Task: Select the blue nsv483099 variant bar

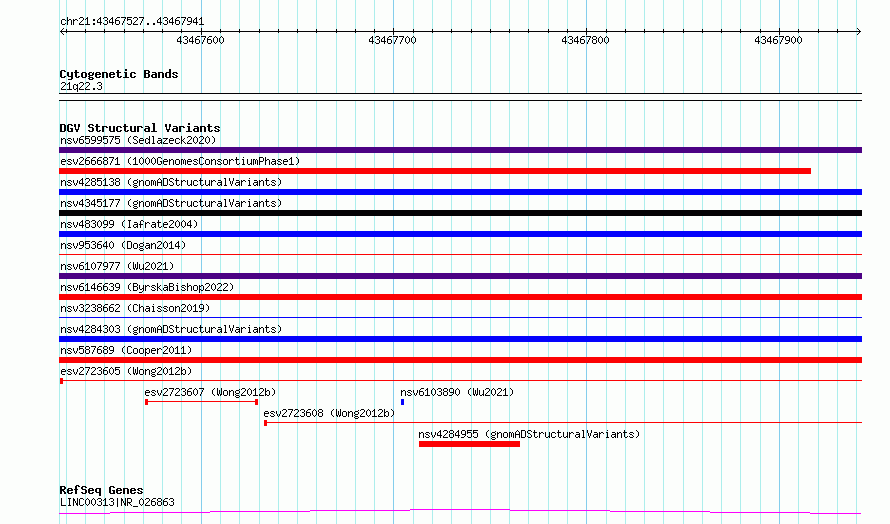Action: [460, 234]
